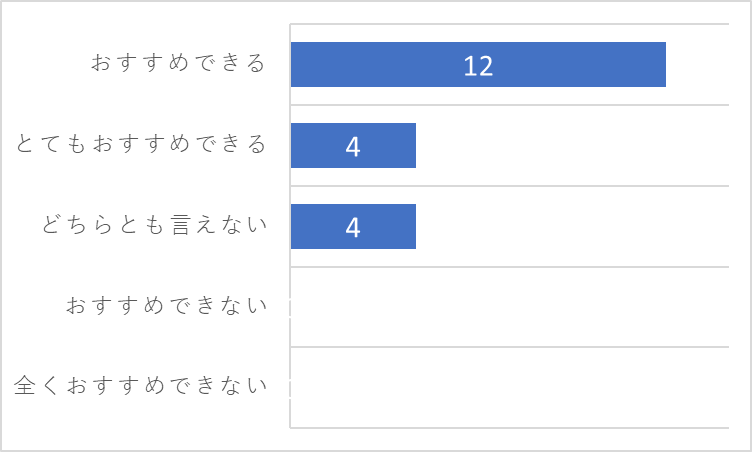Click empty plot row next to 全くおすすめできない
Image resolution: width=752 pixels, height=452 pixels.
[x=509, y=387]
